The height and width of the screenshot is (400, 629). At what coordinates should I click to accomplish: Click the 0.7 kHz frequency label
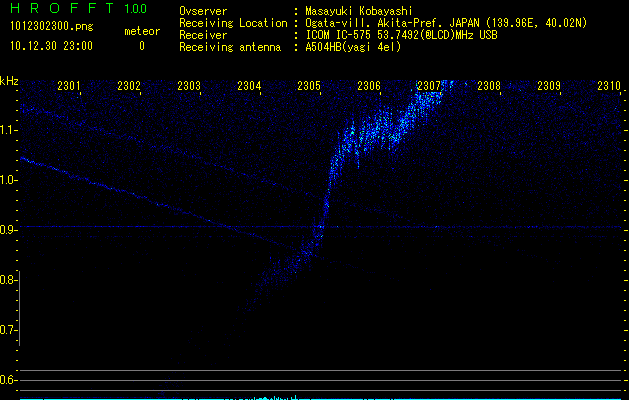[8, 330]
